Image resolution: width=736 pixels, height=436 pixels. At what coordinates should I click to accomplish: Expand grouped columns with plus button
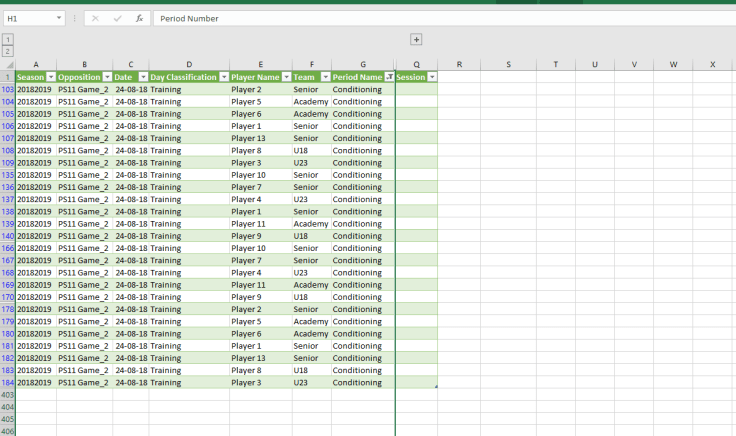pos(416,39)
